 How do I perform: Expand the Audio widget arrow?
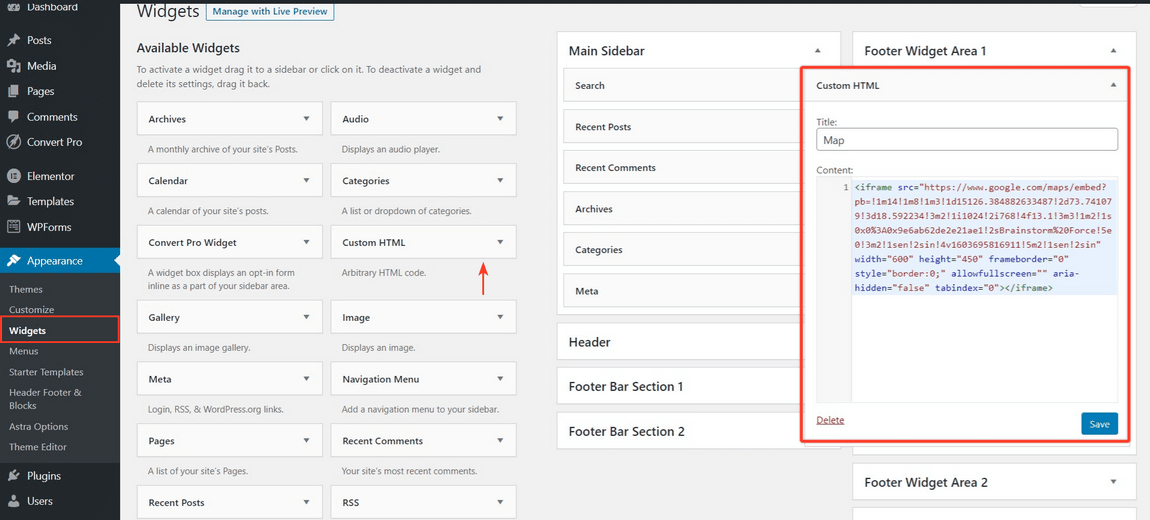[500, 119]
